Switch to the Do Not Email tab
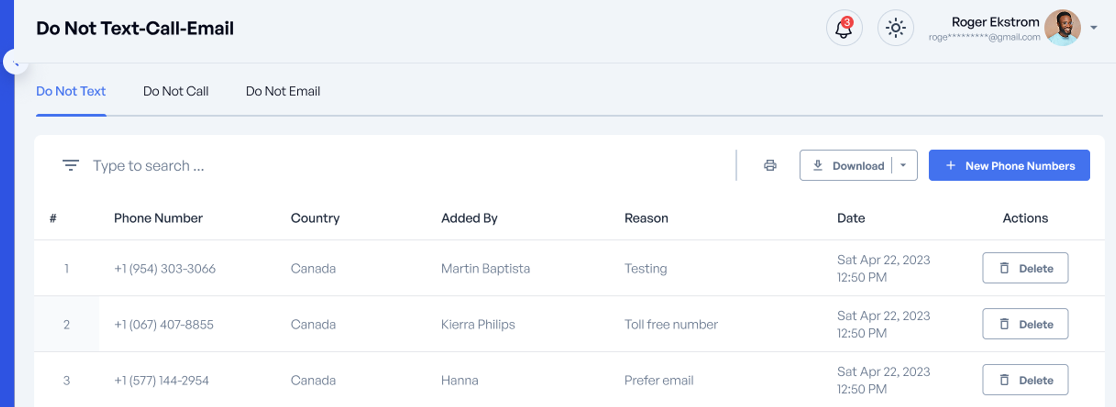Viewport: 1116px width, 407px height. pyautogui.click(x=283, y=91)
